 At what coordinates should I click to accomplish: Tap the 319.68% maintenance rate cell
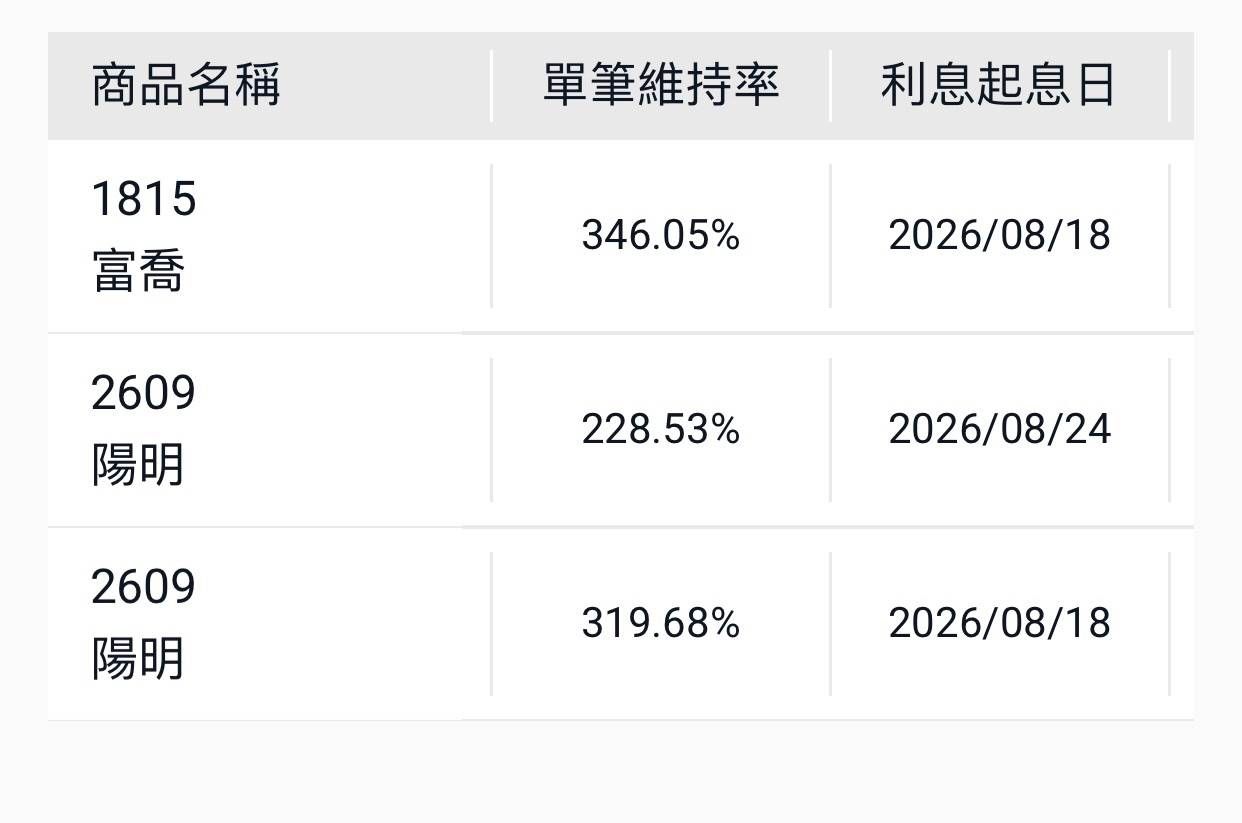click(661, 624)
